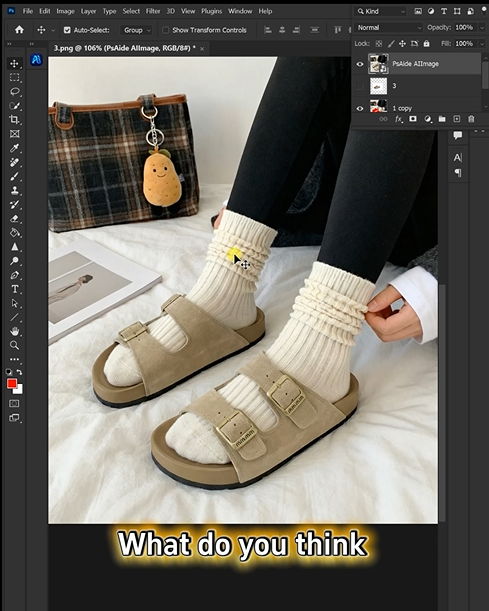Screen dimensions: 489x611
Task: Select the Horizontal Type tool
Action: pos(14,289)
